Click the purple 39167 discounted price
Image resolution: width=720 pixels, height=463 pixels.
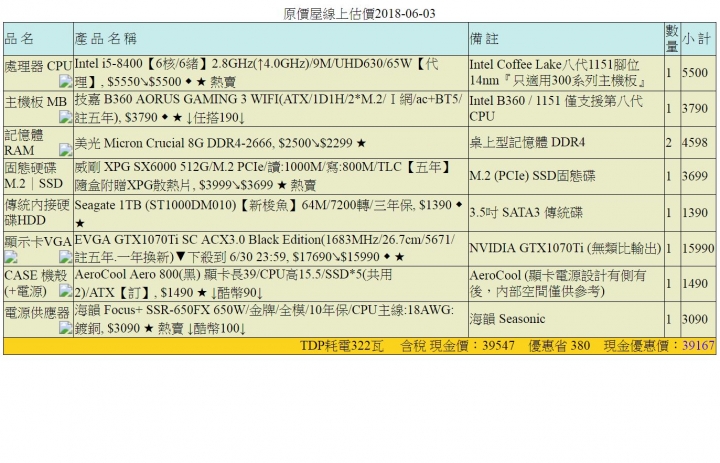(698, 346)
